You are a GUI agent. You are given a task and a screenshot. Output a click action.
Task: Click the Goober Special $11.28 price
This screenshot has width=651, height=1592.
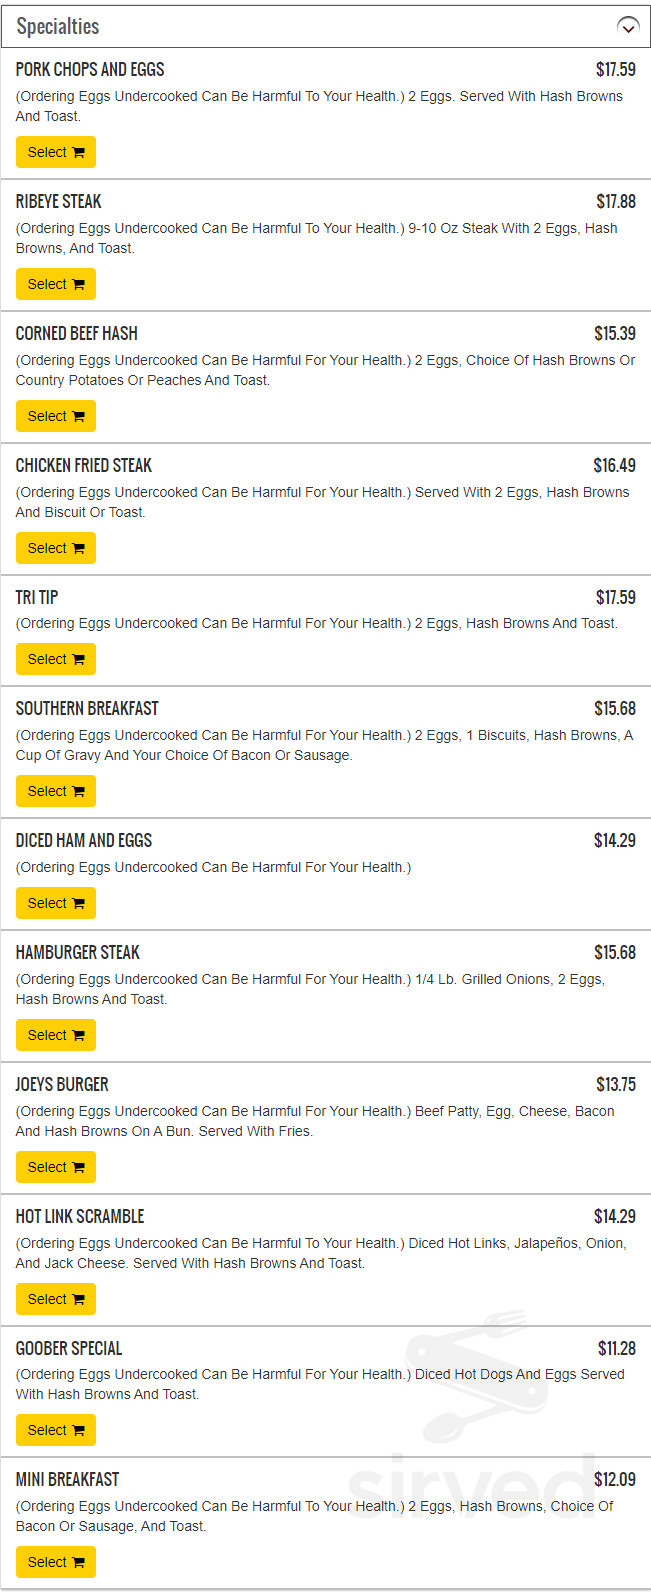(x=616, y=1348)
